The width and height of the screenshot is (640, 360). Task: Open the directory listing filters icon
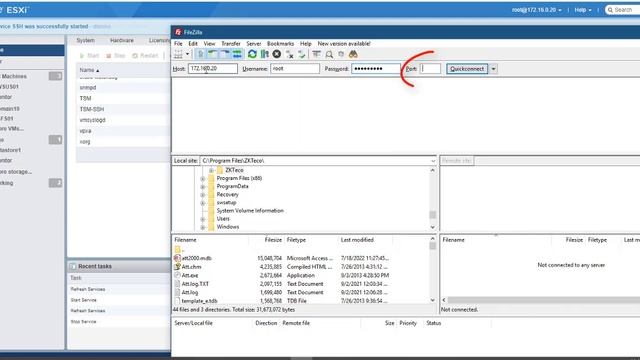click(316, 54)
